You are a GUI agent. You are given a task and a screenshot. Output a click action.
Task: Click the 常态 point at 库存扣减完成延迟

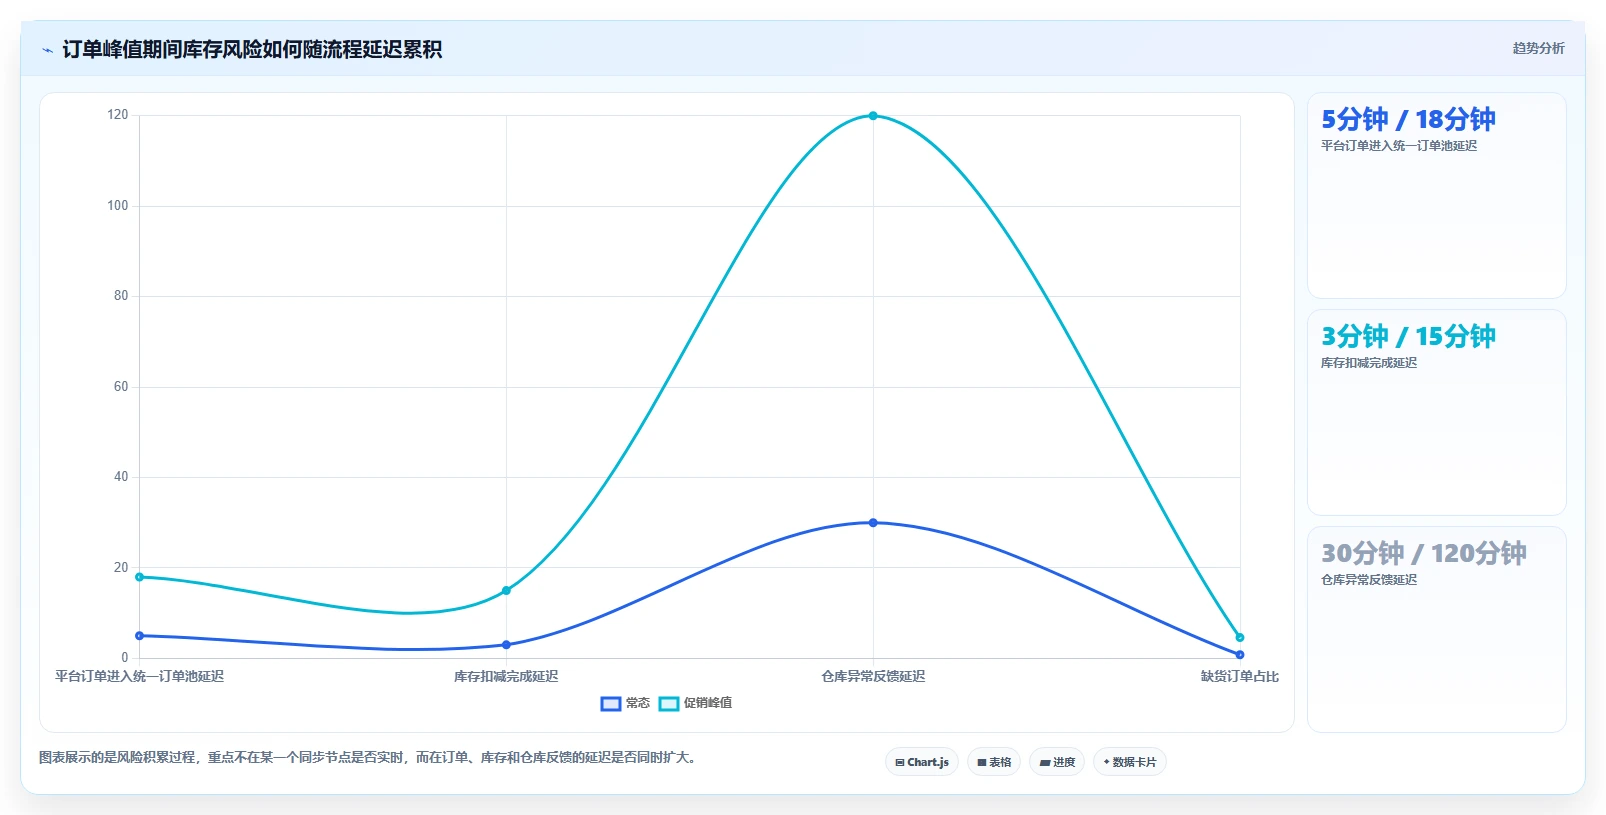point(506,645)
